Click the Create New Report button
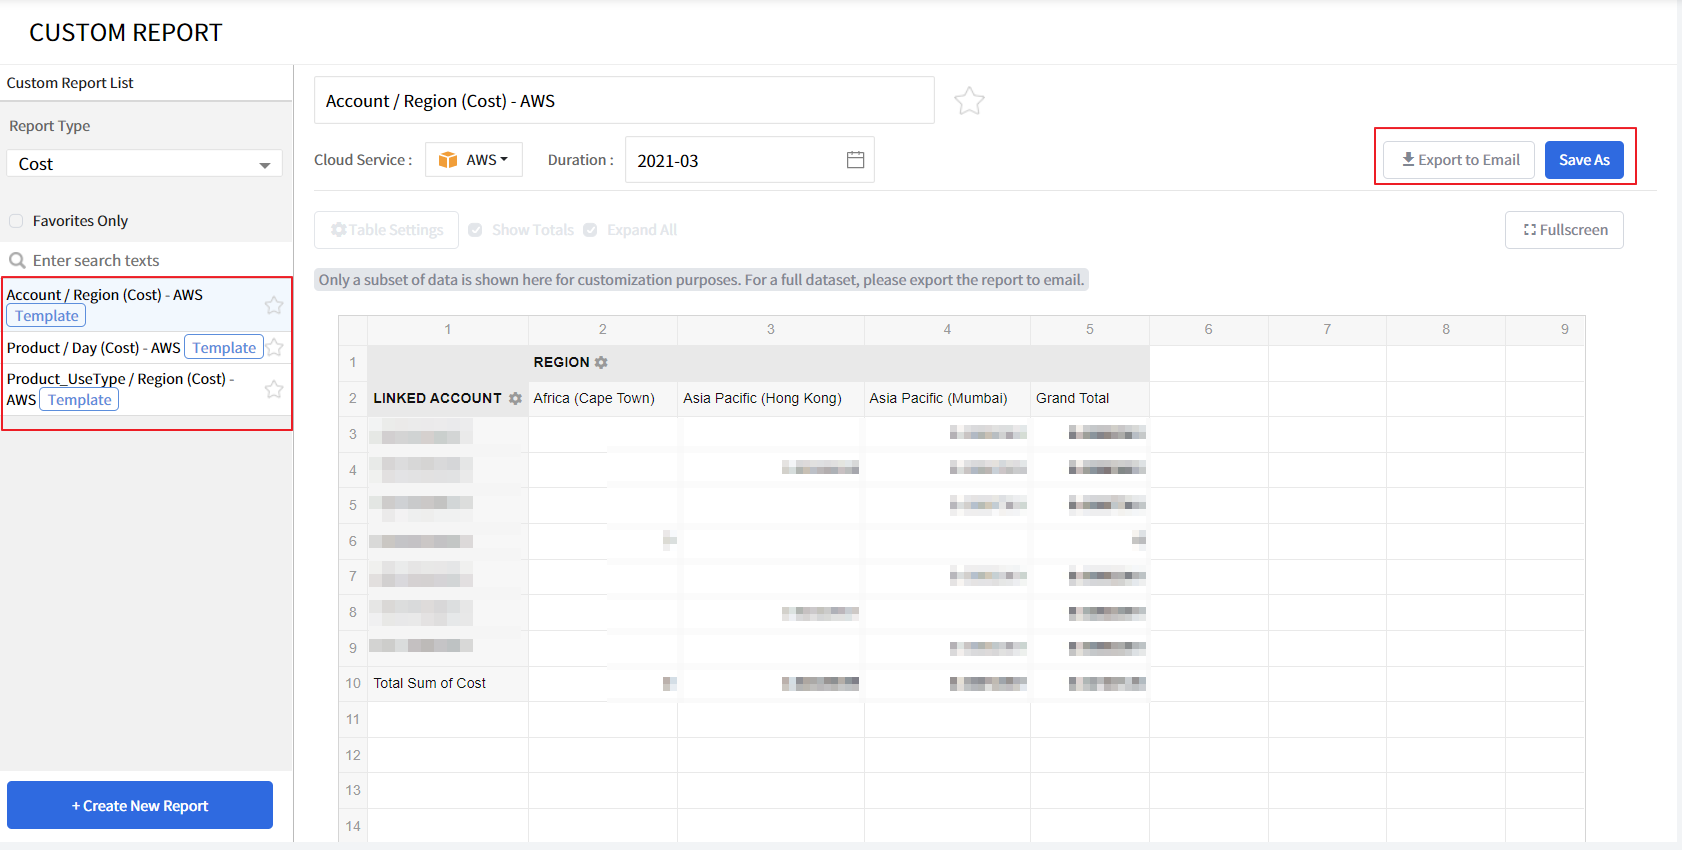 click(140, 805)
